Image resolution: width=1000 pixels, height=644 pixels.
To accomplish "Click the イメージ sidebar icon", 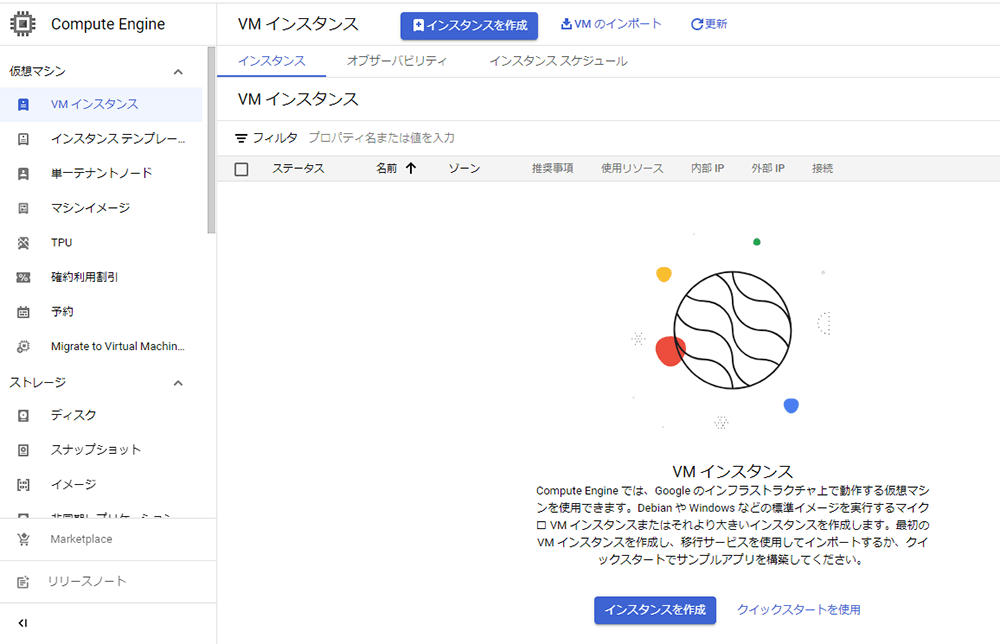I will (x=24, y=485).
